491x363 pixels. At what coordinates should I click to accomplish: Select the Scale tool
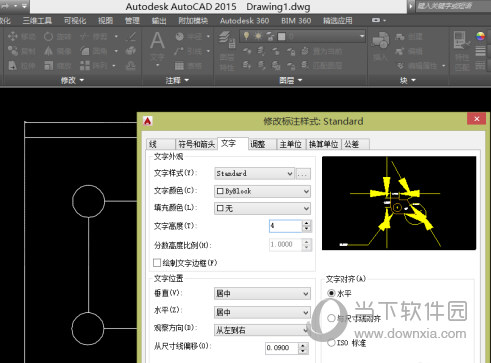[57, 66]
